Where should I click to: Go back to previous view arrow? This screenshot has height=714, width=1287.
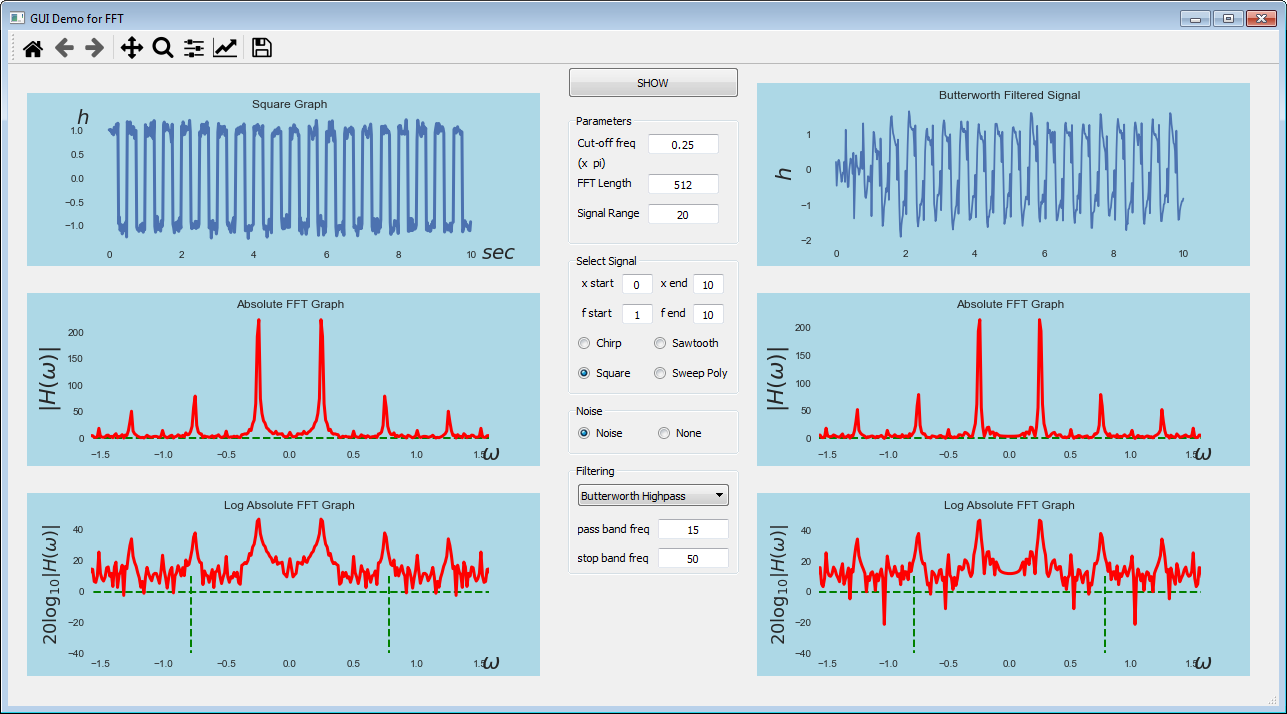[64, 48]
